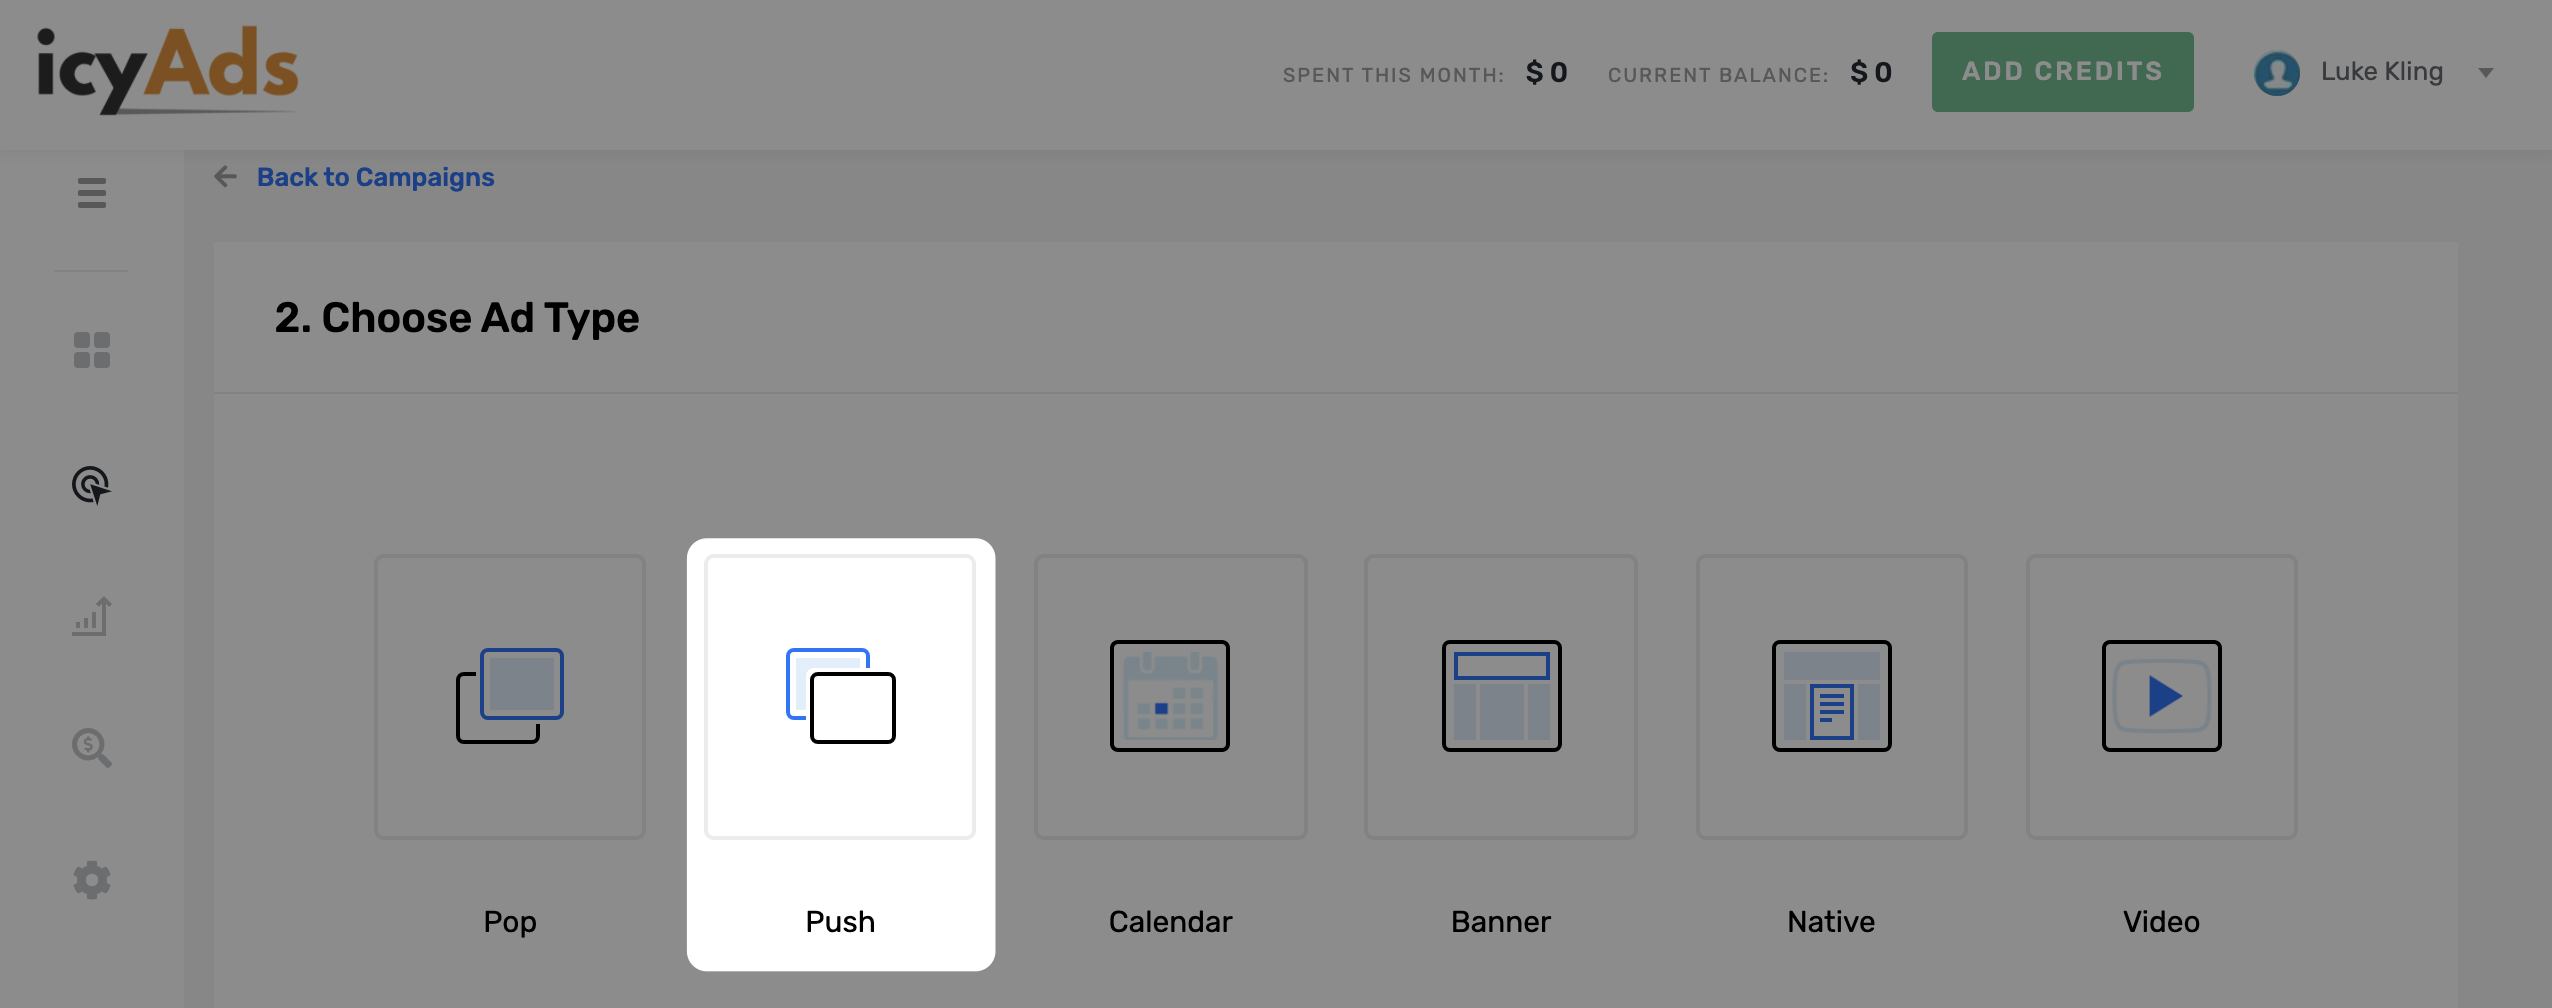2552x1008 pixels.
Task: Open the dollar magnifier search icon
Action: (91, 747)
